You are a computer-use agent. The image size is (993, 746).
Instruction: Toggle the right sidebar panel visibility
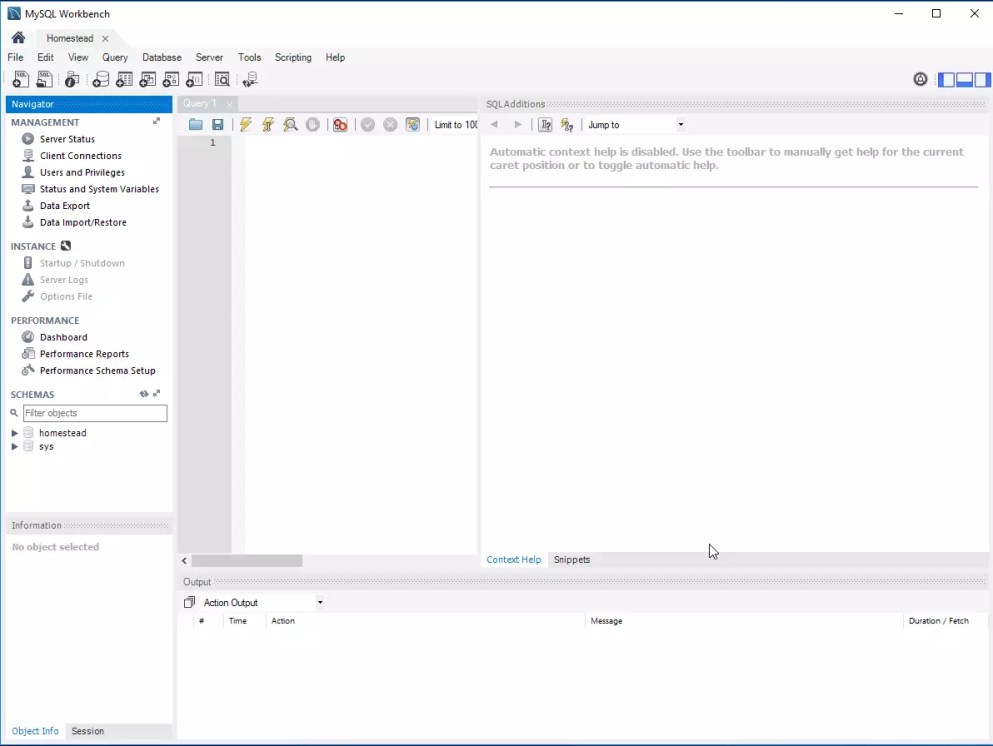982,79
